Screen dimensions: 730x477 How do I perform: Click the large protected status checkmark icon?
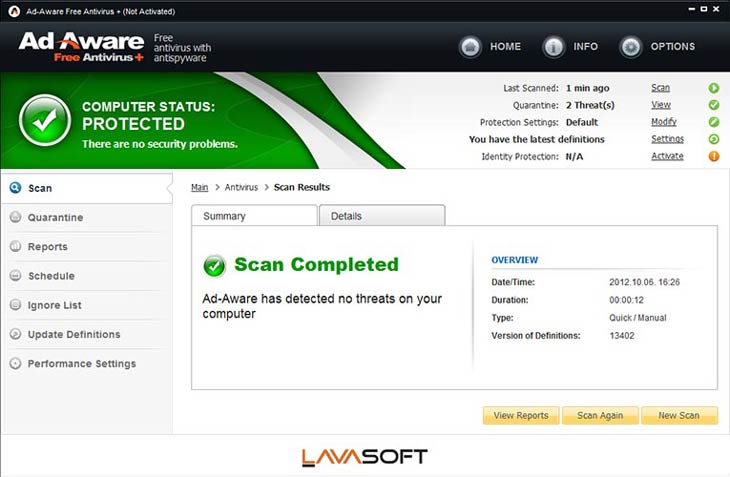45,121
